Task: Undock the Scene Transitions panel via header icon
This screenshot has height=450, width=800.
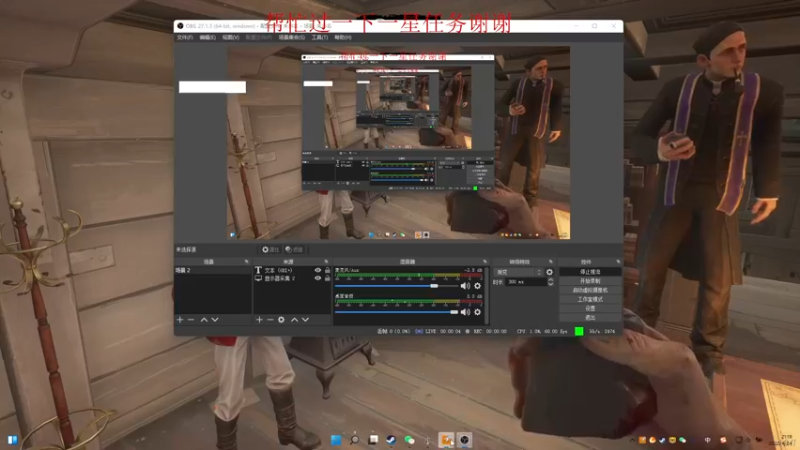Action: (x=551, y=262)
